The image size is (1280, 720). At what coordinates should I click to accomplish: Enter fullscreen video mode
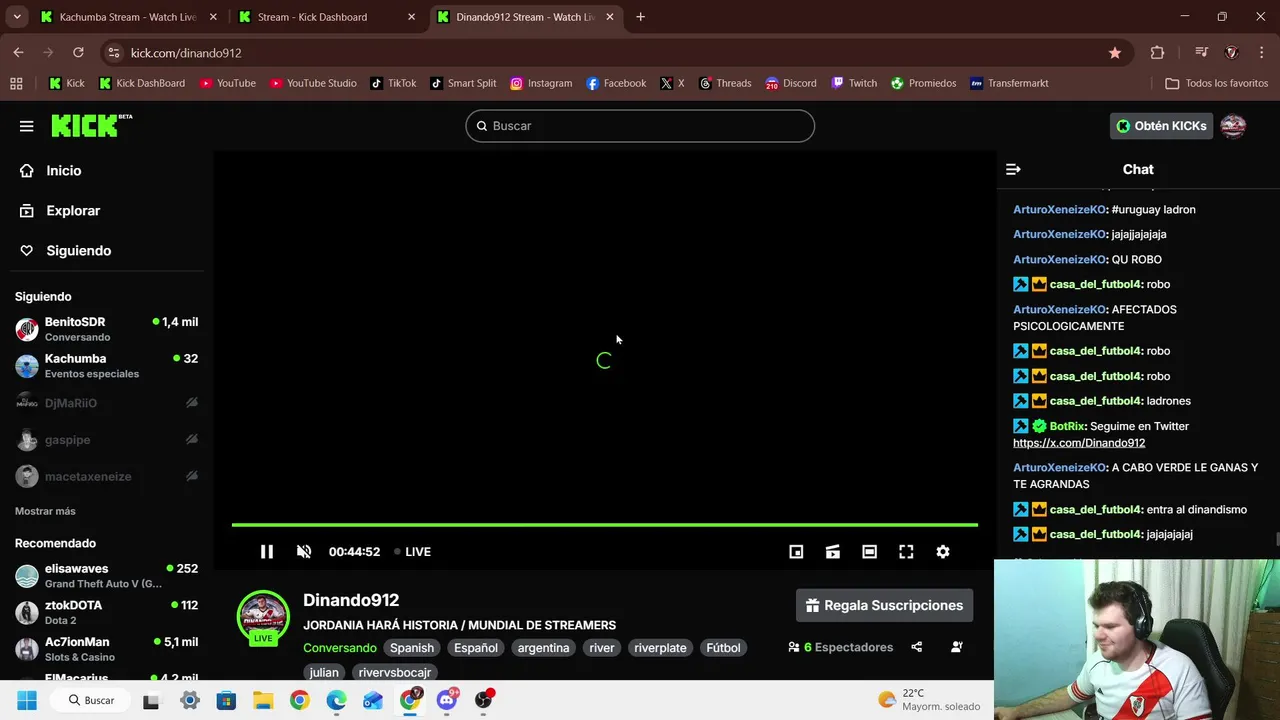click(x=906, y=552)
